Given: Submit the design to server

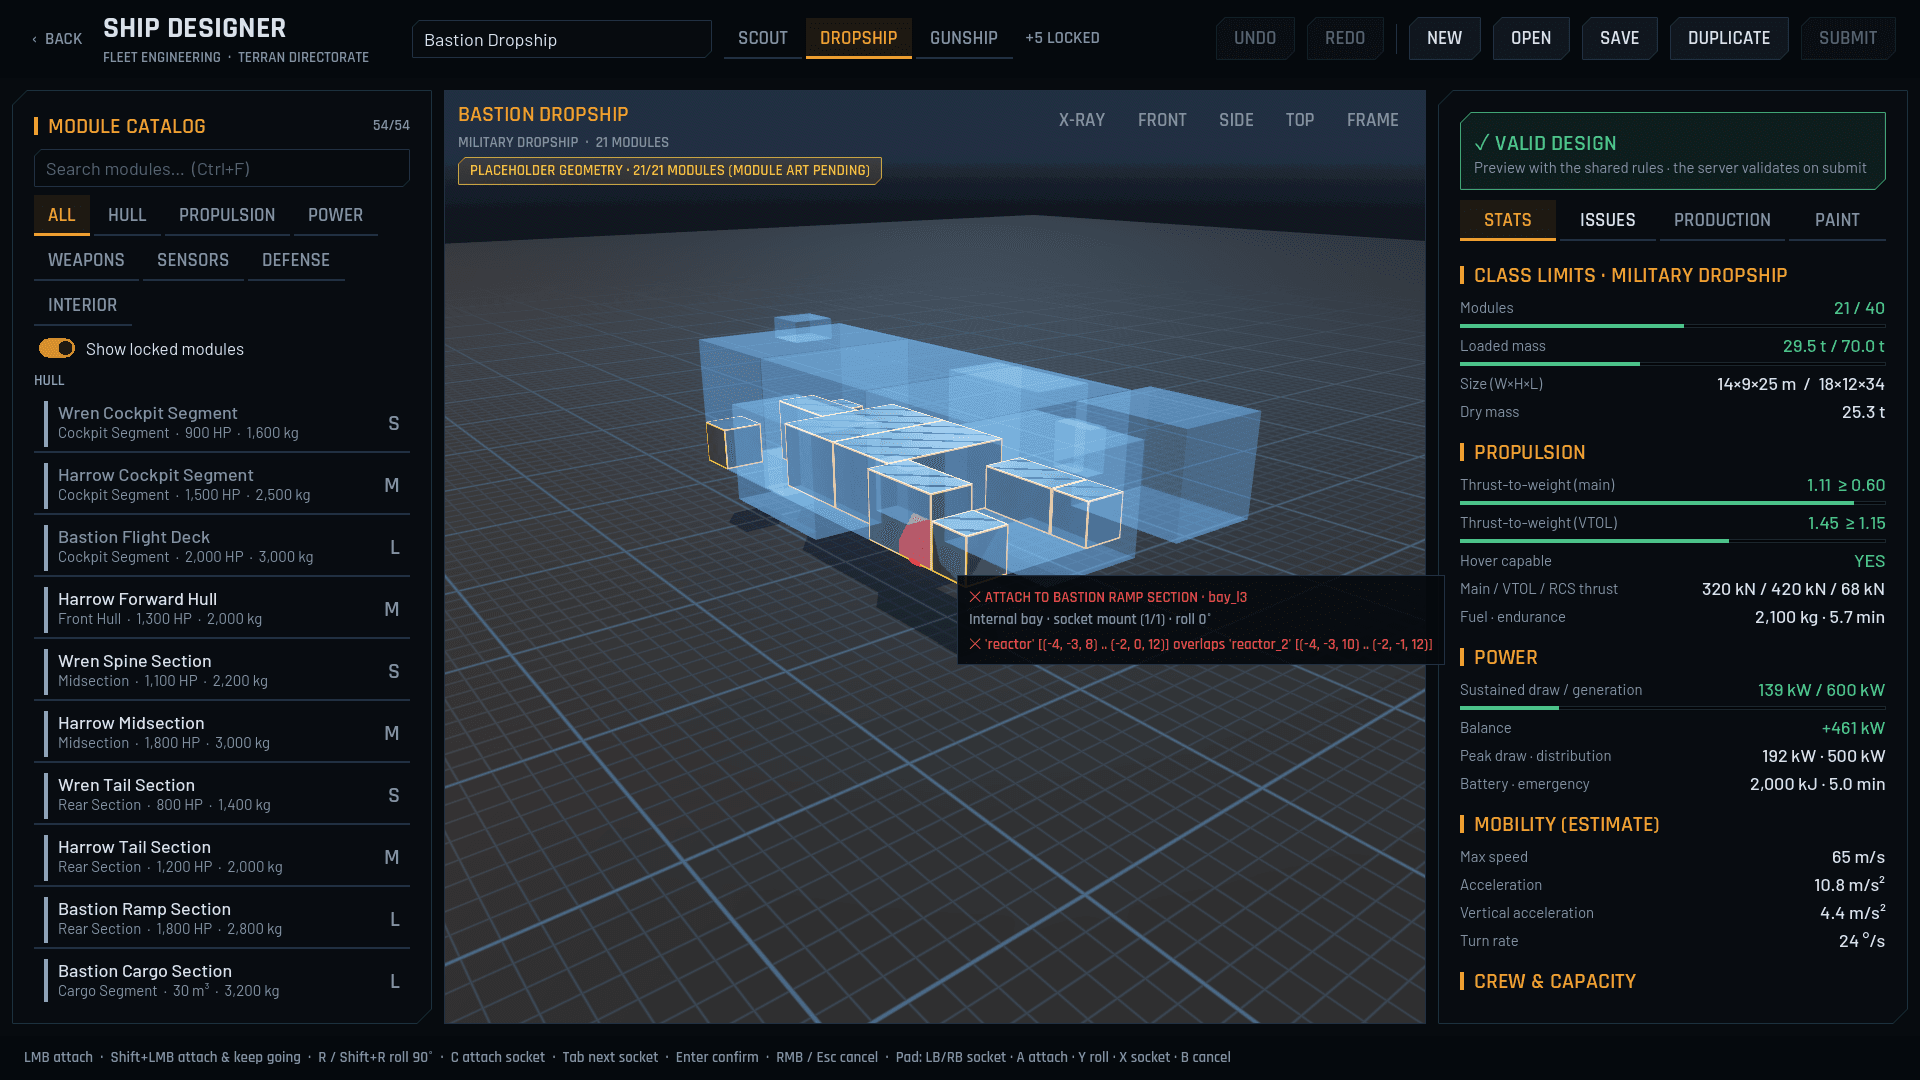Looking at the screenshot, I should pos(1848,38).
